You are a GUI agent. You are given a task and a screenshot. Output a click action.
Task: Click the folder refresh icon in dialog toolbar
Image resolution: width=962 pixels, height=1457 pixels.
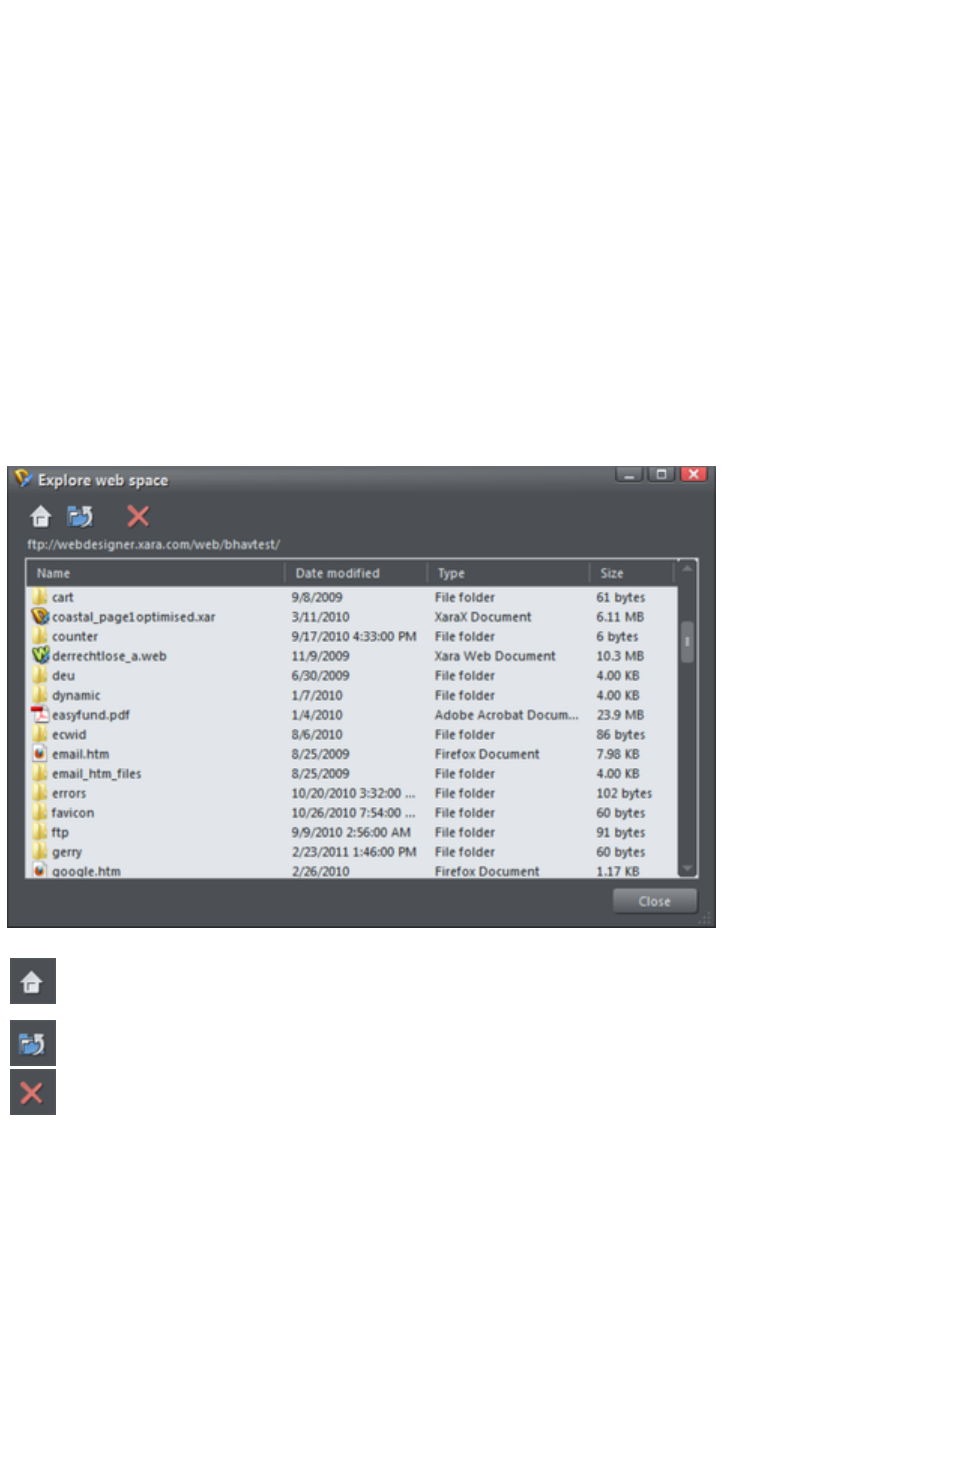(x=80, y=516)
